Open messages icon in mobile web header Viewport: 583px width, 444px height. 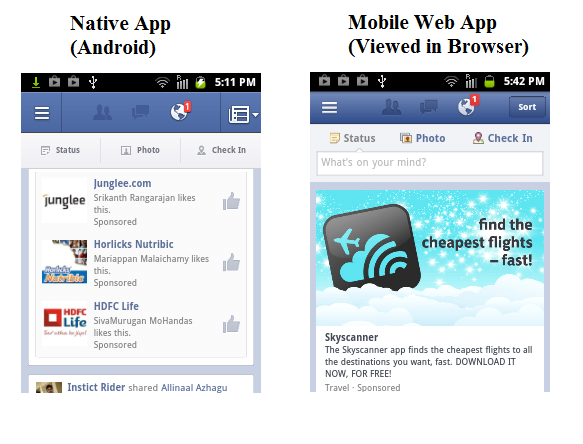tap(429, 107)
